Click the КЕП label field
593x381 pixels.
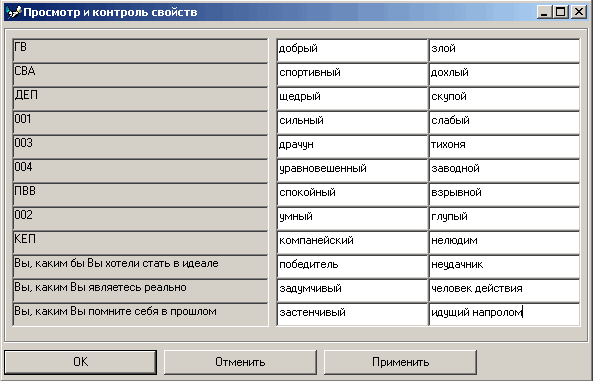tap(140, 243)
